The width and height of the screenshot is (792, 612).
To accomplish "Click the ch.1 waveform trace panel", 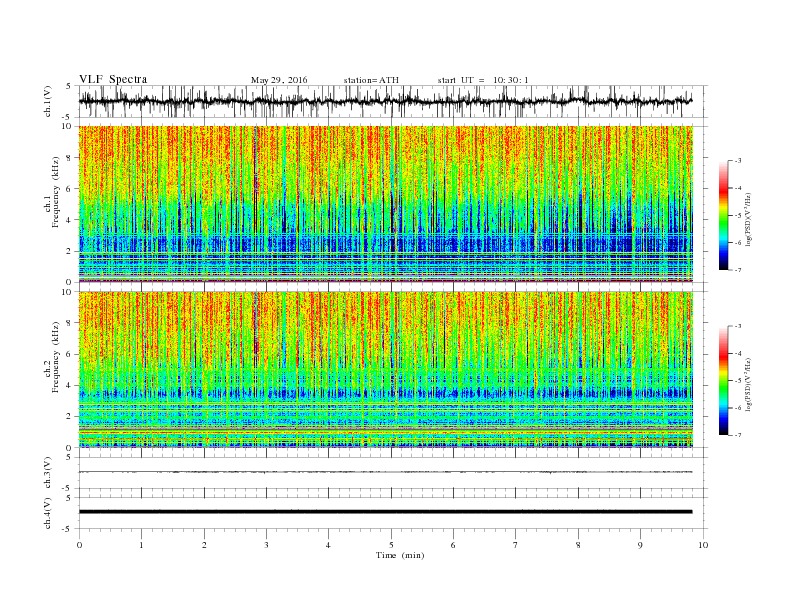I will pyautogui.click(x=393, y=101).
